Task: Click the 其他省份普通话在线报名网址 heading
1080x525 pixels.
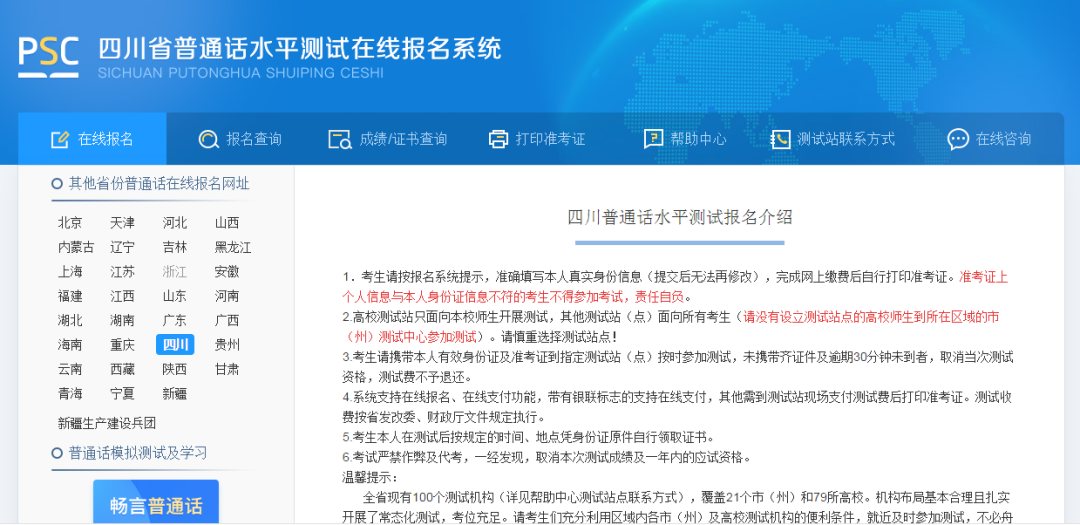Action: (x=159, y=184)
